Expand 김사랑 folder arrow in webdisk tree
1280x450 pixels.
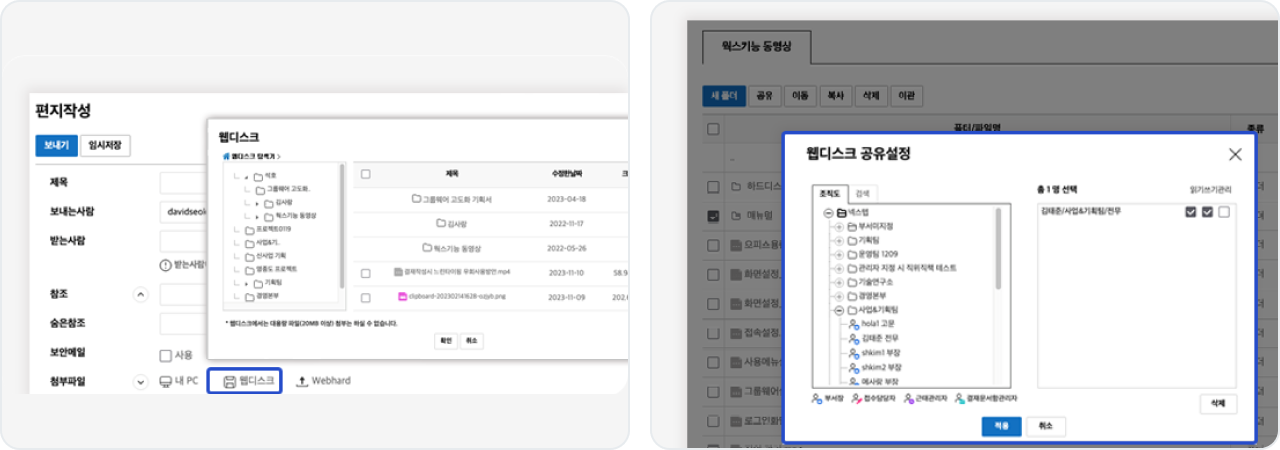(255, 202)
